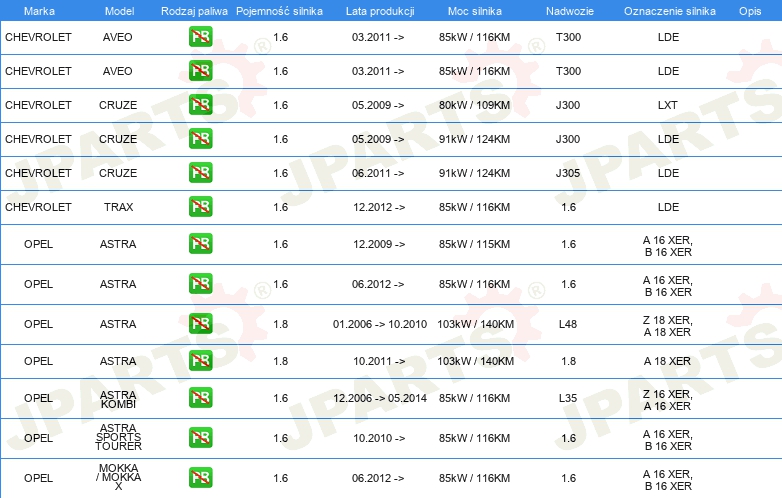782x498 pixels.
Task: Click the 10.2011 -> production date cell
Action: tap(379, 361)
